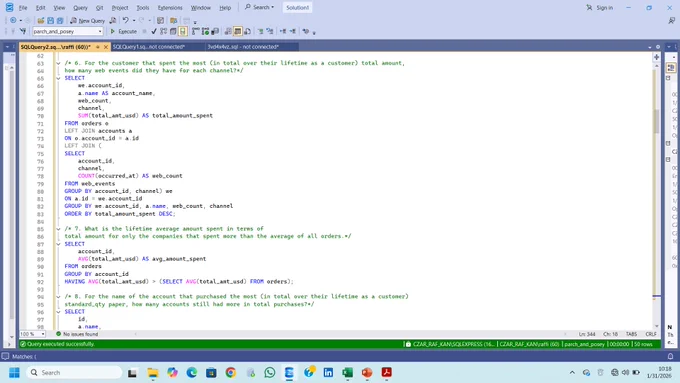Image resolution: width=680 pixels, height=383 pixels.
Task: Click Sign in at the top right
Action: pyautogui.click(x=600, y=7)
